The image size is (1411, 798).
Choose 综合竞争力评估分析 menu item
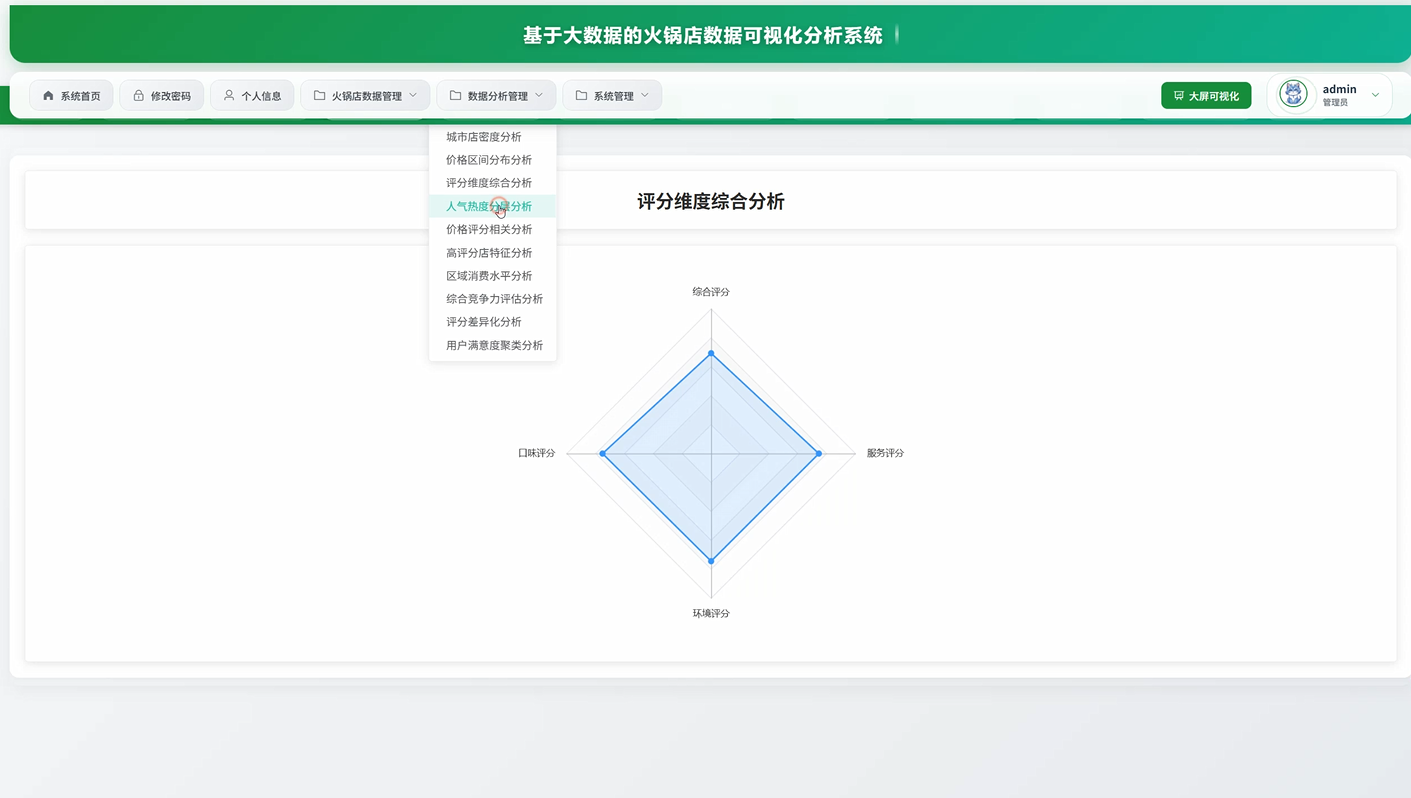[493, 299]
